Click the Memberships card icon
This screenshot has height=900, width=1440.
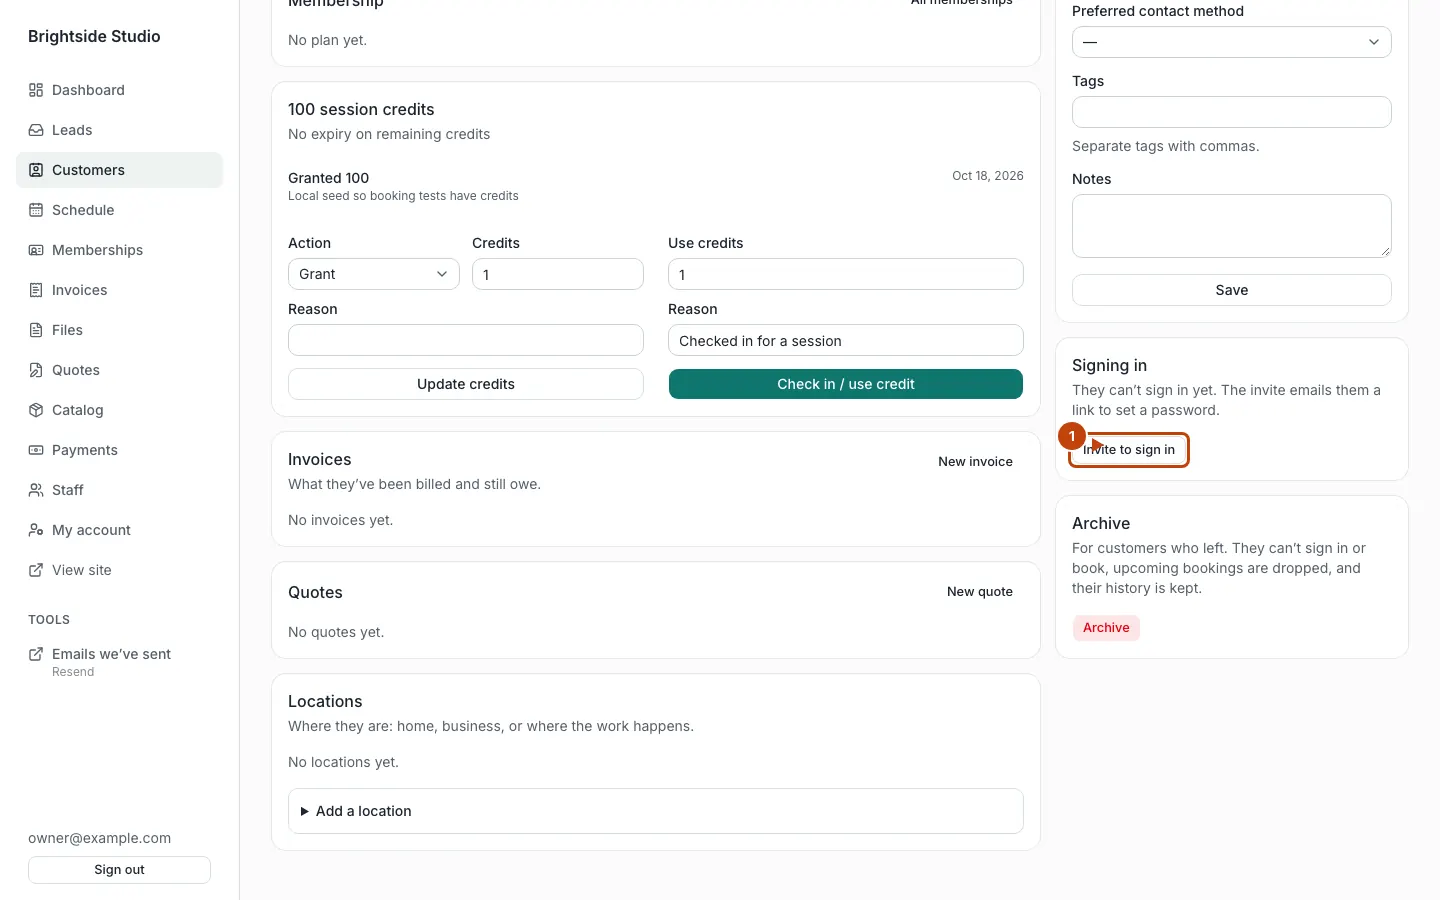pyautogui.click(x=36, y=250)
